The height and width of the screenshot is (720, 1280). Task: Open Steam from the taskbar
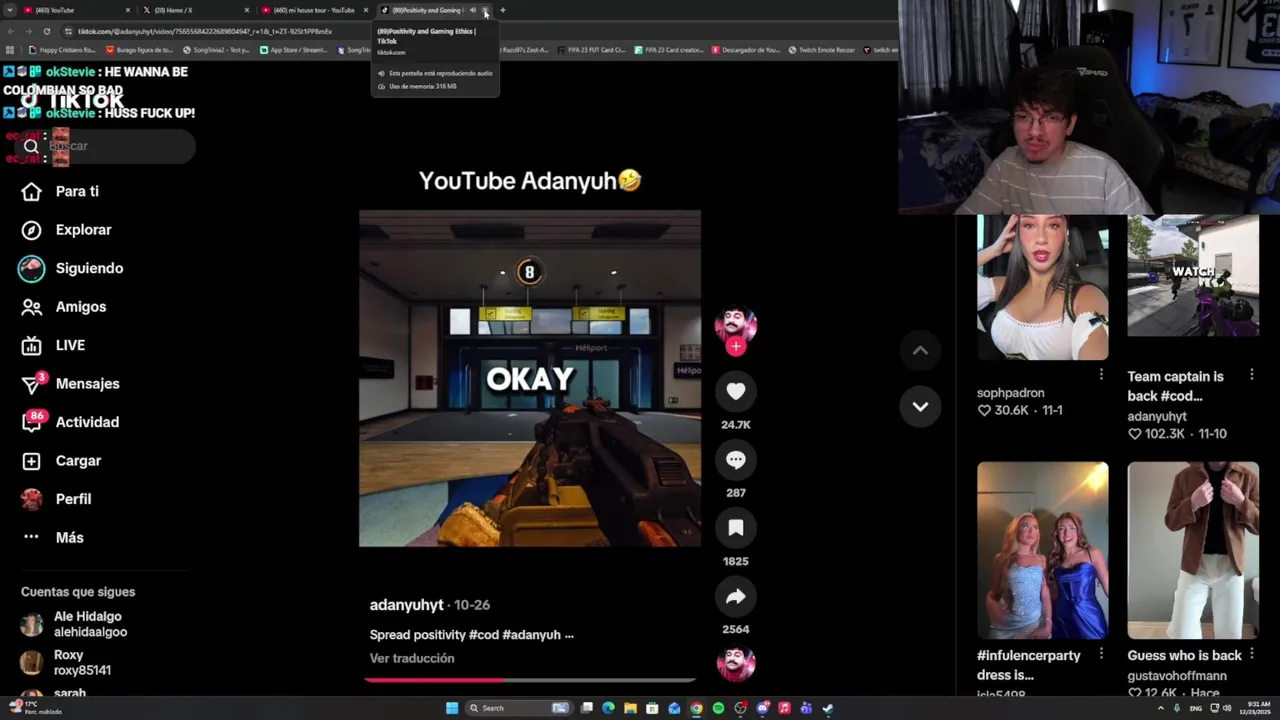(x=828, y=708)
